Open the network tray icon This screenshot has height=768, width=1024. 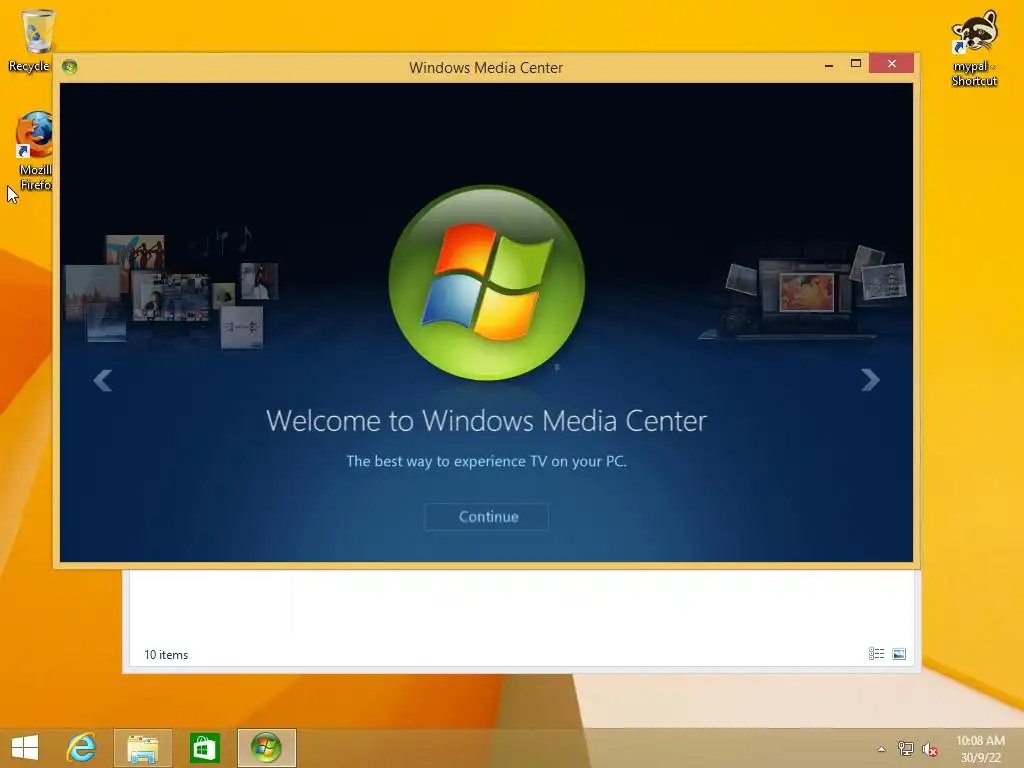pos(906,749)
